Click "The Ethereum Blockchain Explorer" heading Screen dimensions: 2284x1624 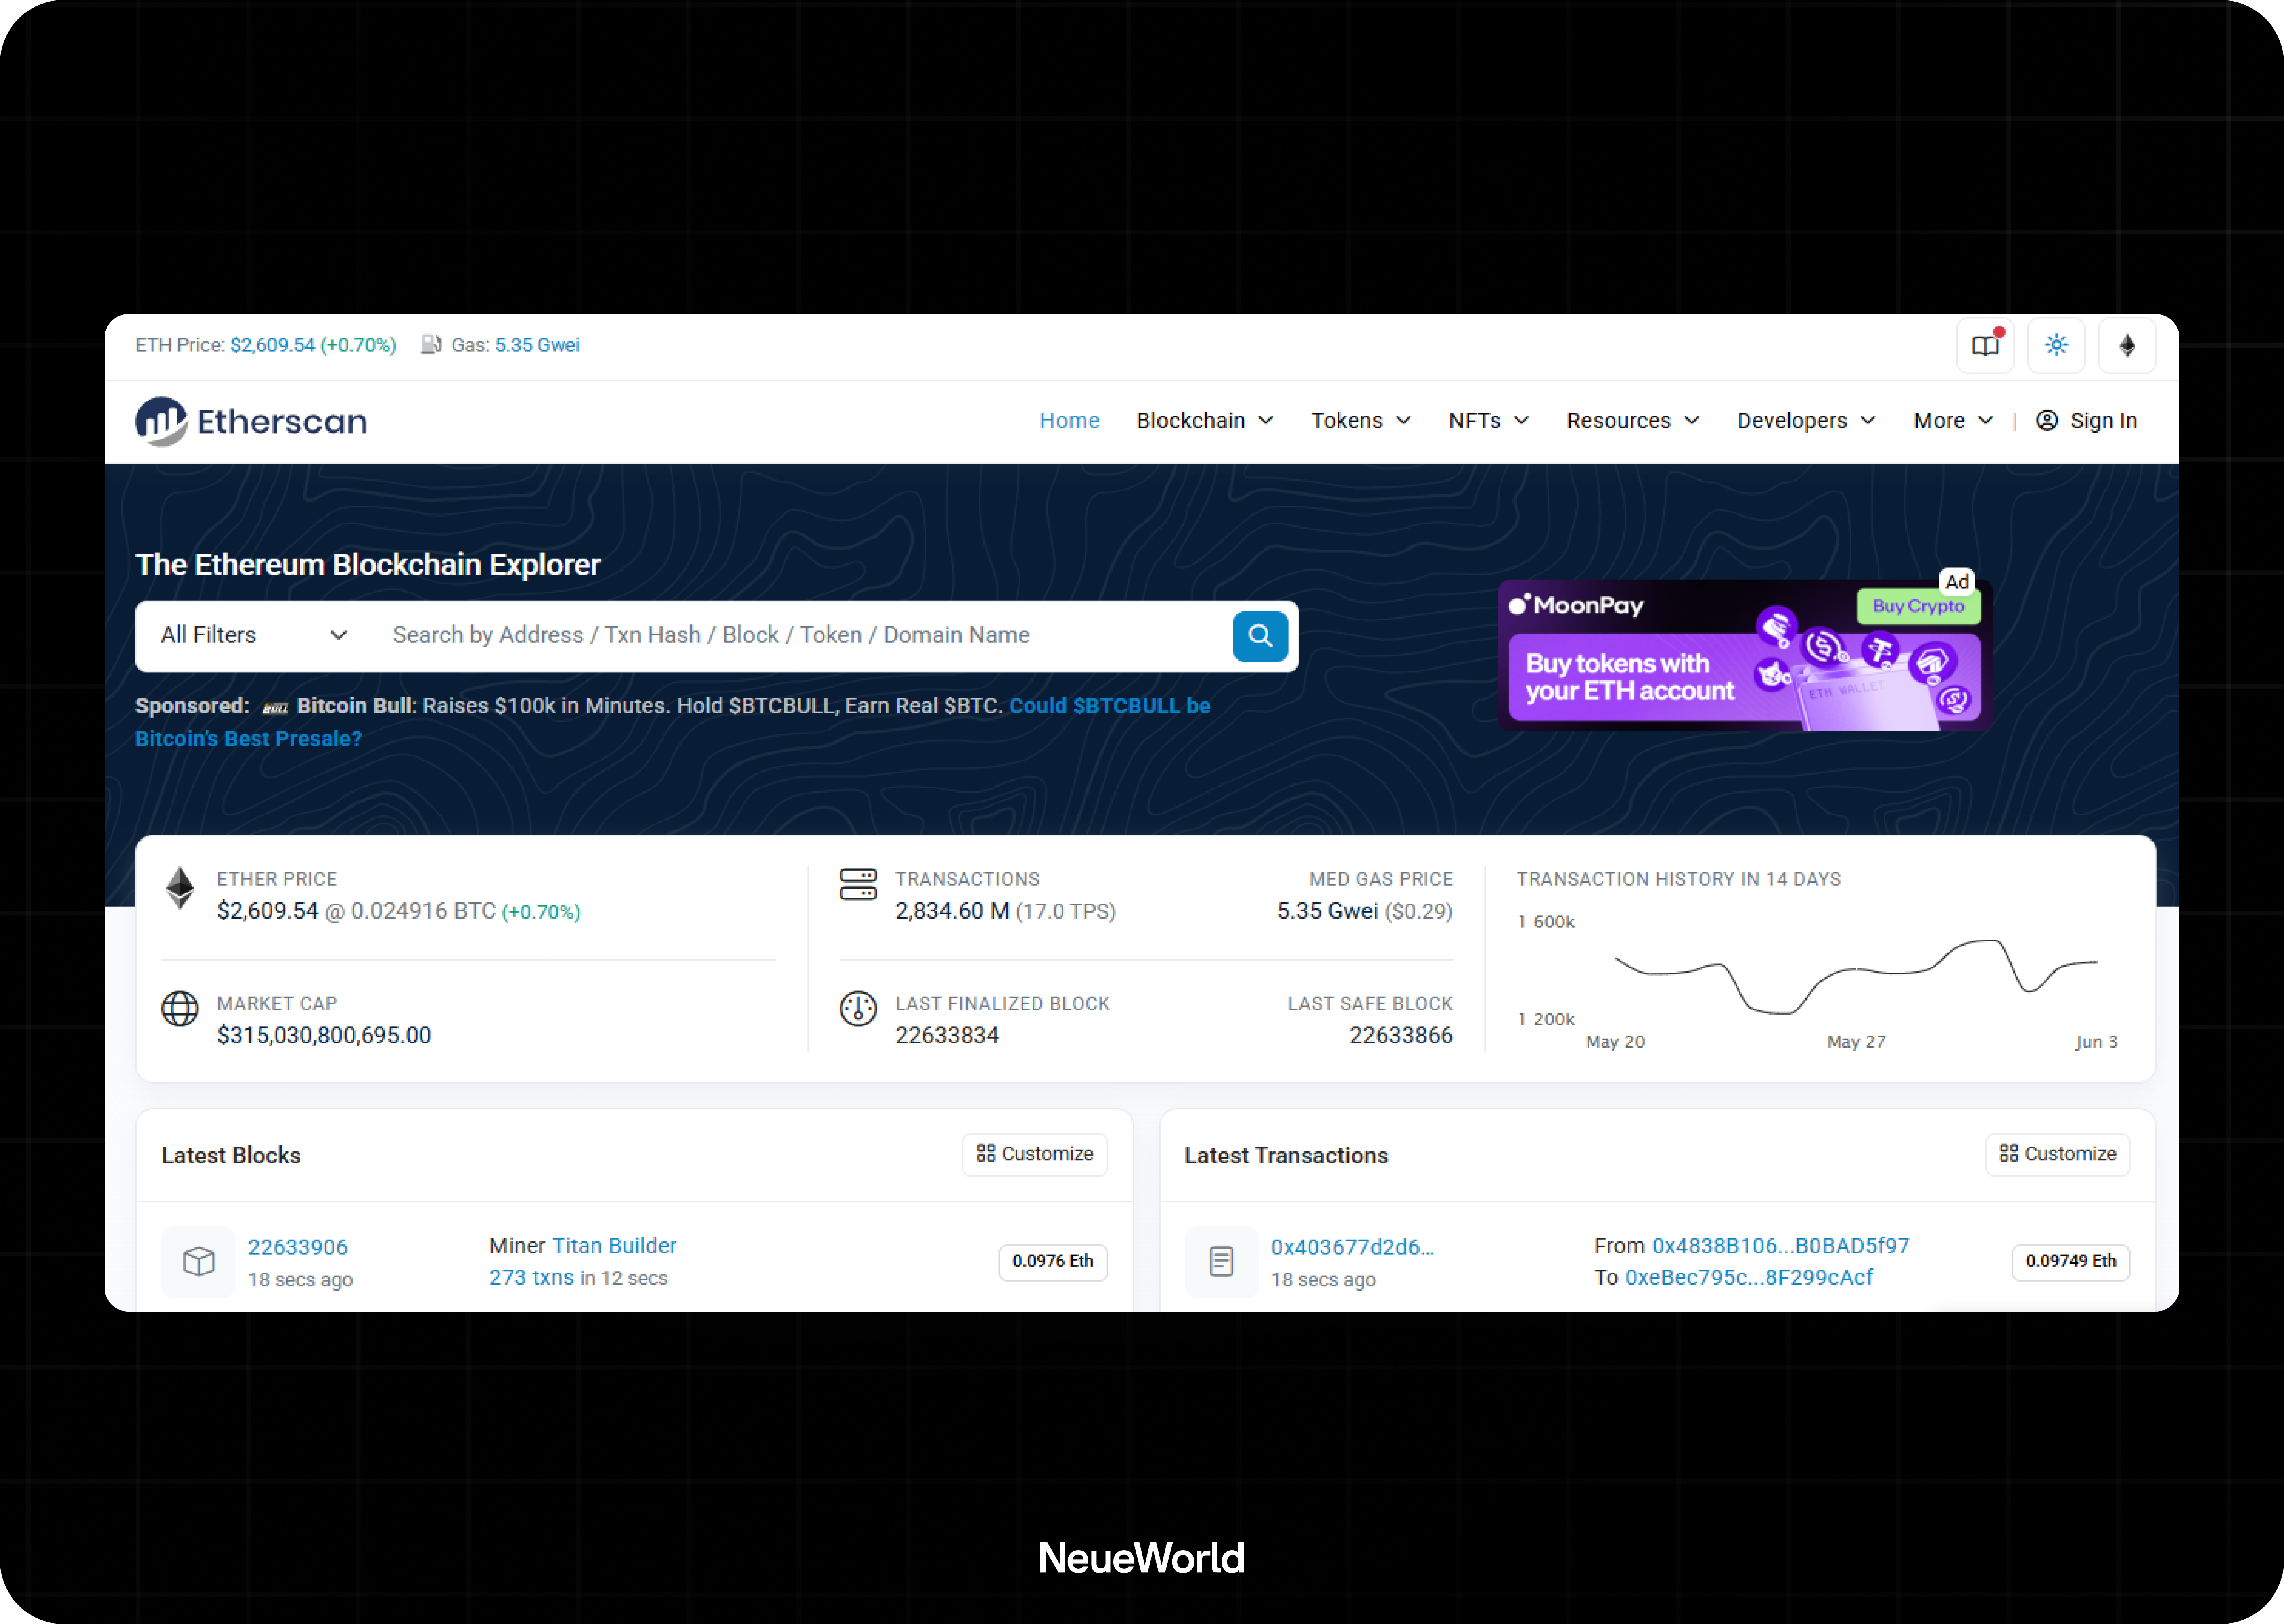(x=368, y=565)
